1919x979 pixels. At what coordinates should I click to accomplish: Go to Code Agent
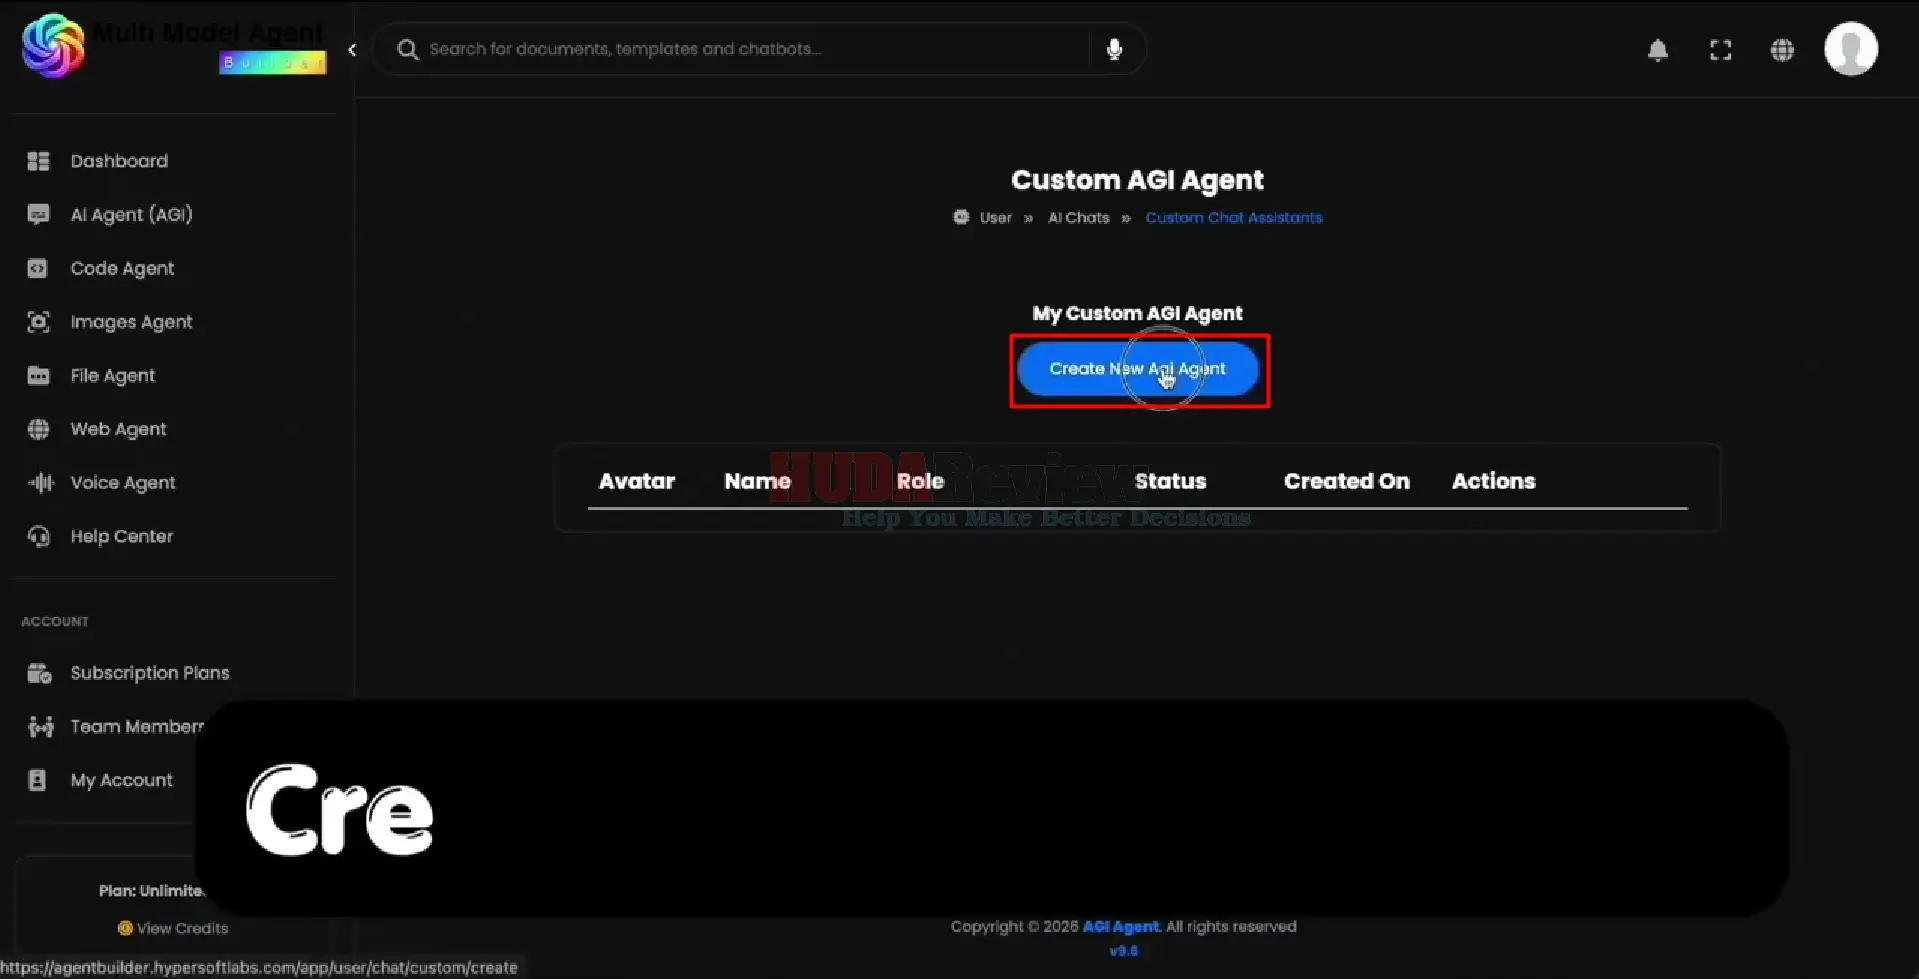[122, 268]
